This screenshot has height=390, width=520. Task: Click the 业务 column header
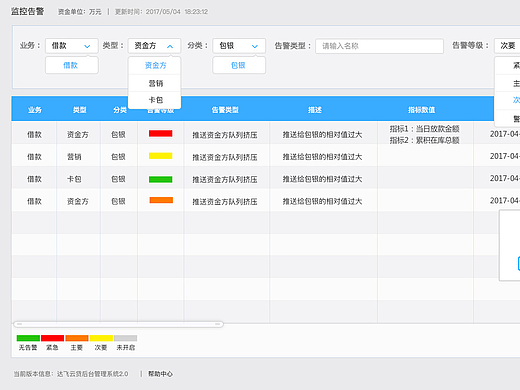[x=35, y=110]
